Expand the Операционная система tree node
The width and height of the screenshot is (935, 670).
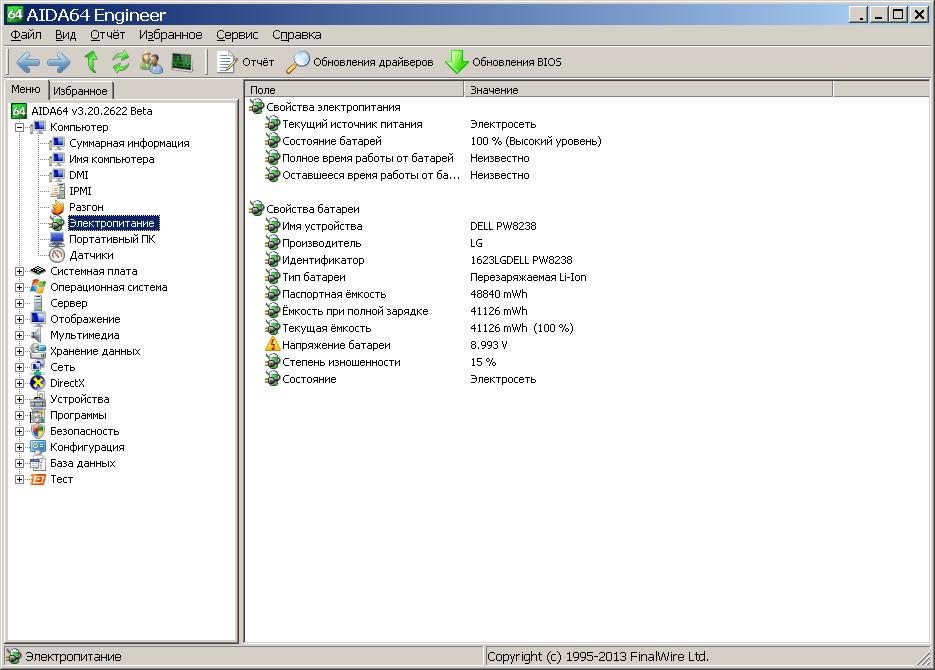[20, 287]
